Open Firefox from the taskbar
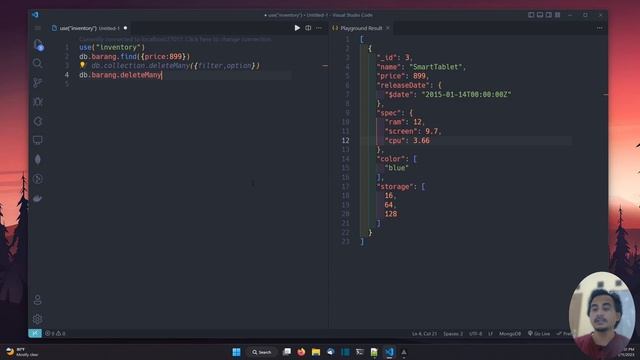This screenshot has height=360, width=640. (x=301, y=352)
